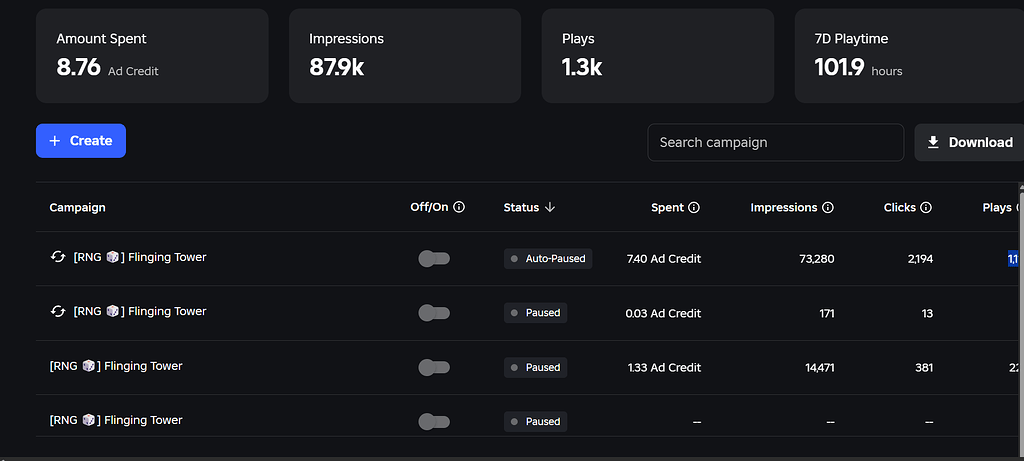The width and height of the screenshot is (1024, 461).
Task: Enable the campaign that spent 0.03 Ad Credit
Action: pos(434,313)
